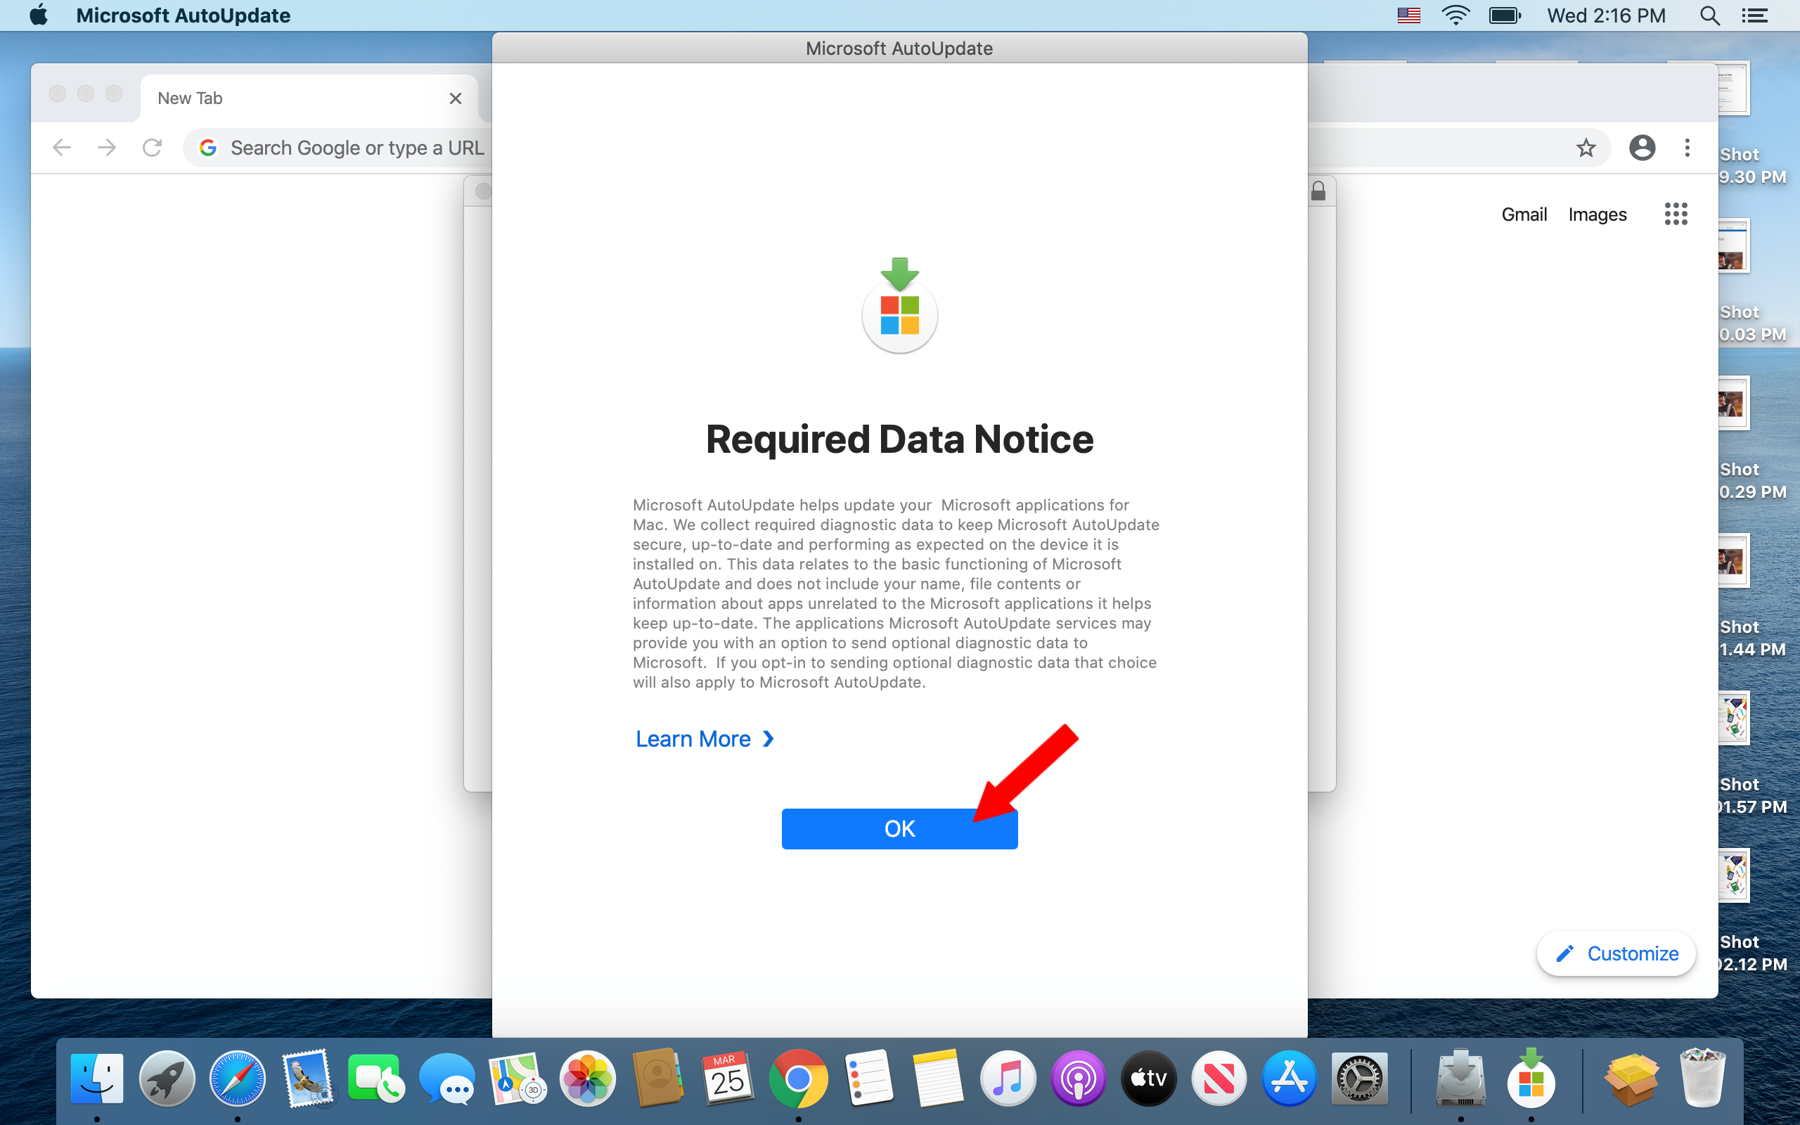Click the Customize button
Image resolution: width=1800 pixels, height=1125 pixels.
point(1616,953)
